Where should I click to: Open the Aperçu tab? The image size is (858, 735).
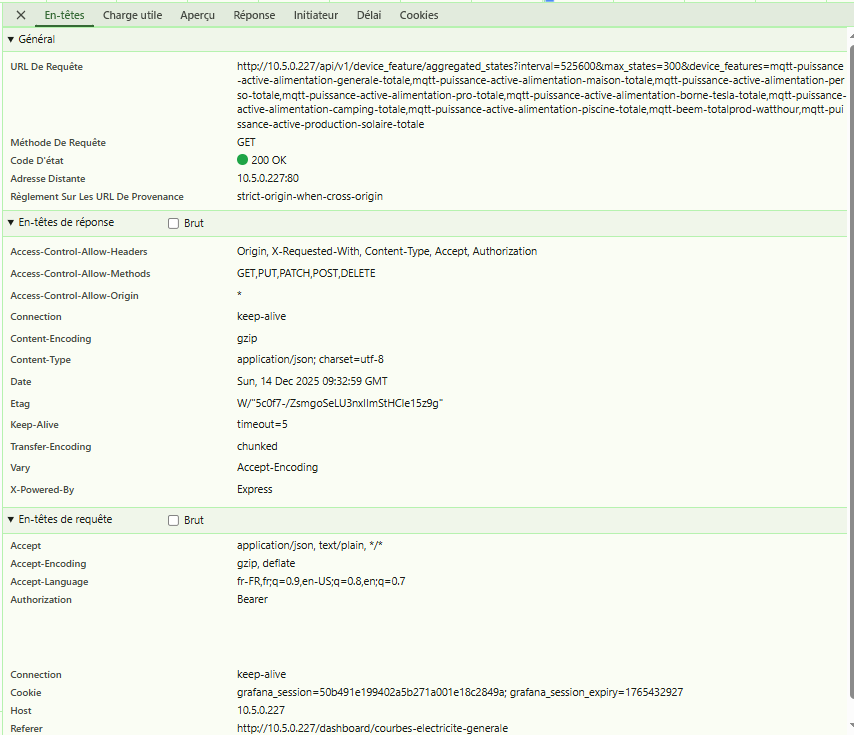(197, 15)
